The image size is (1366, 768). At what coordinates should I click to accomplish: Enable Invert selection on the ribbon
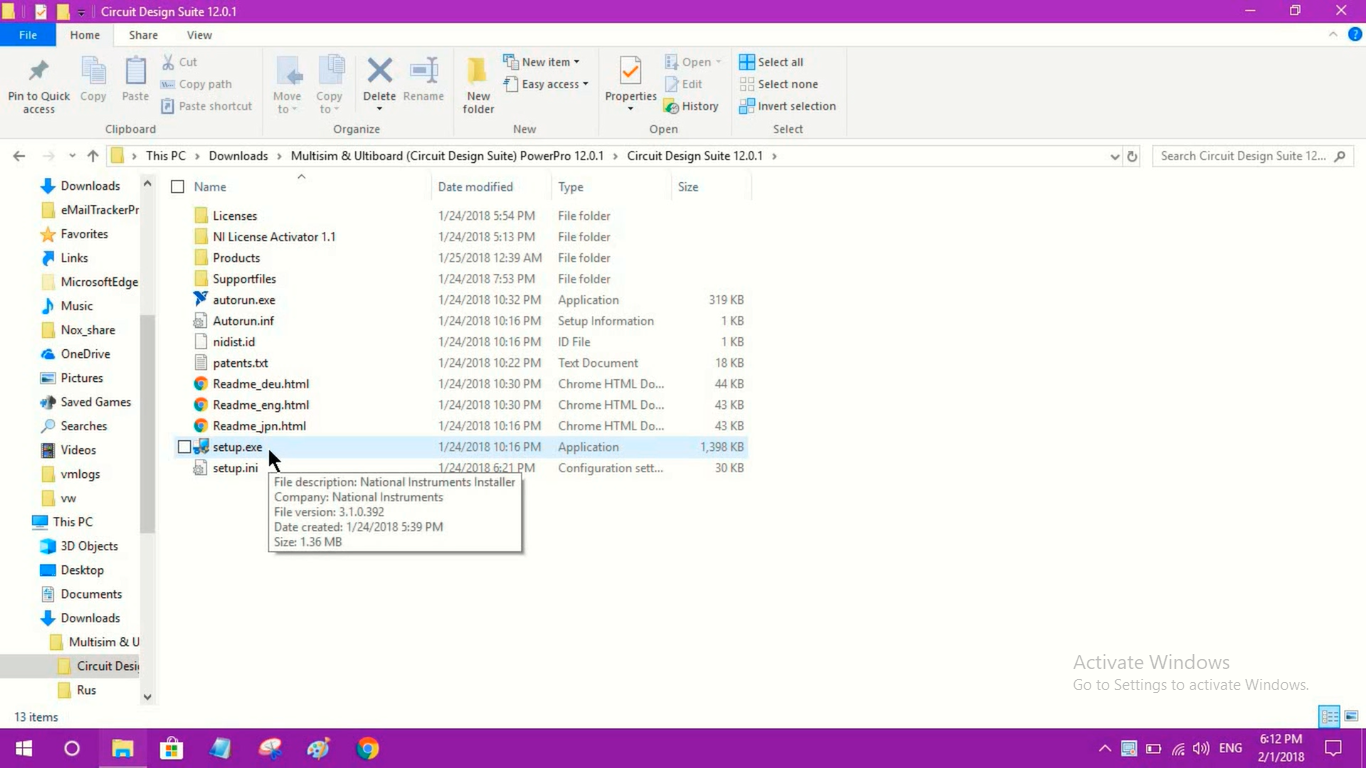787,106
